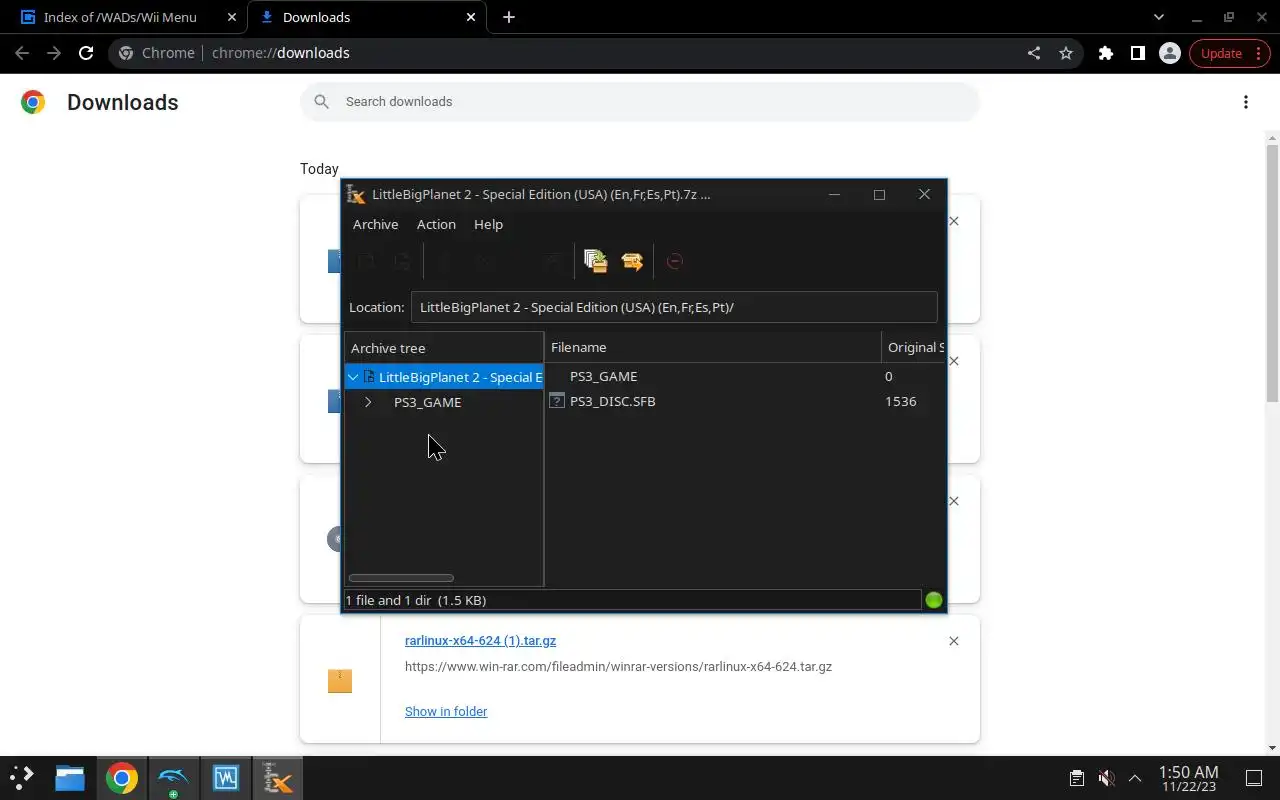
Task: Click the Add files toolbar icon in Xarchiver
Action: (595, 261)
